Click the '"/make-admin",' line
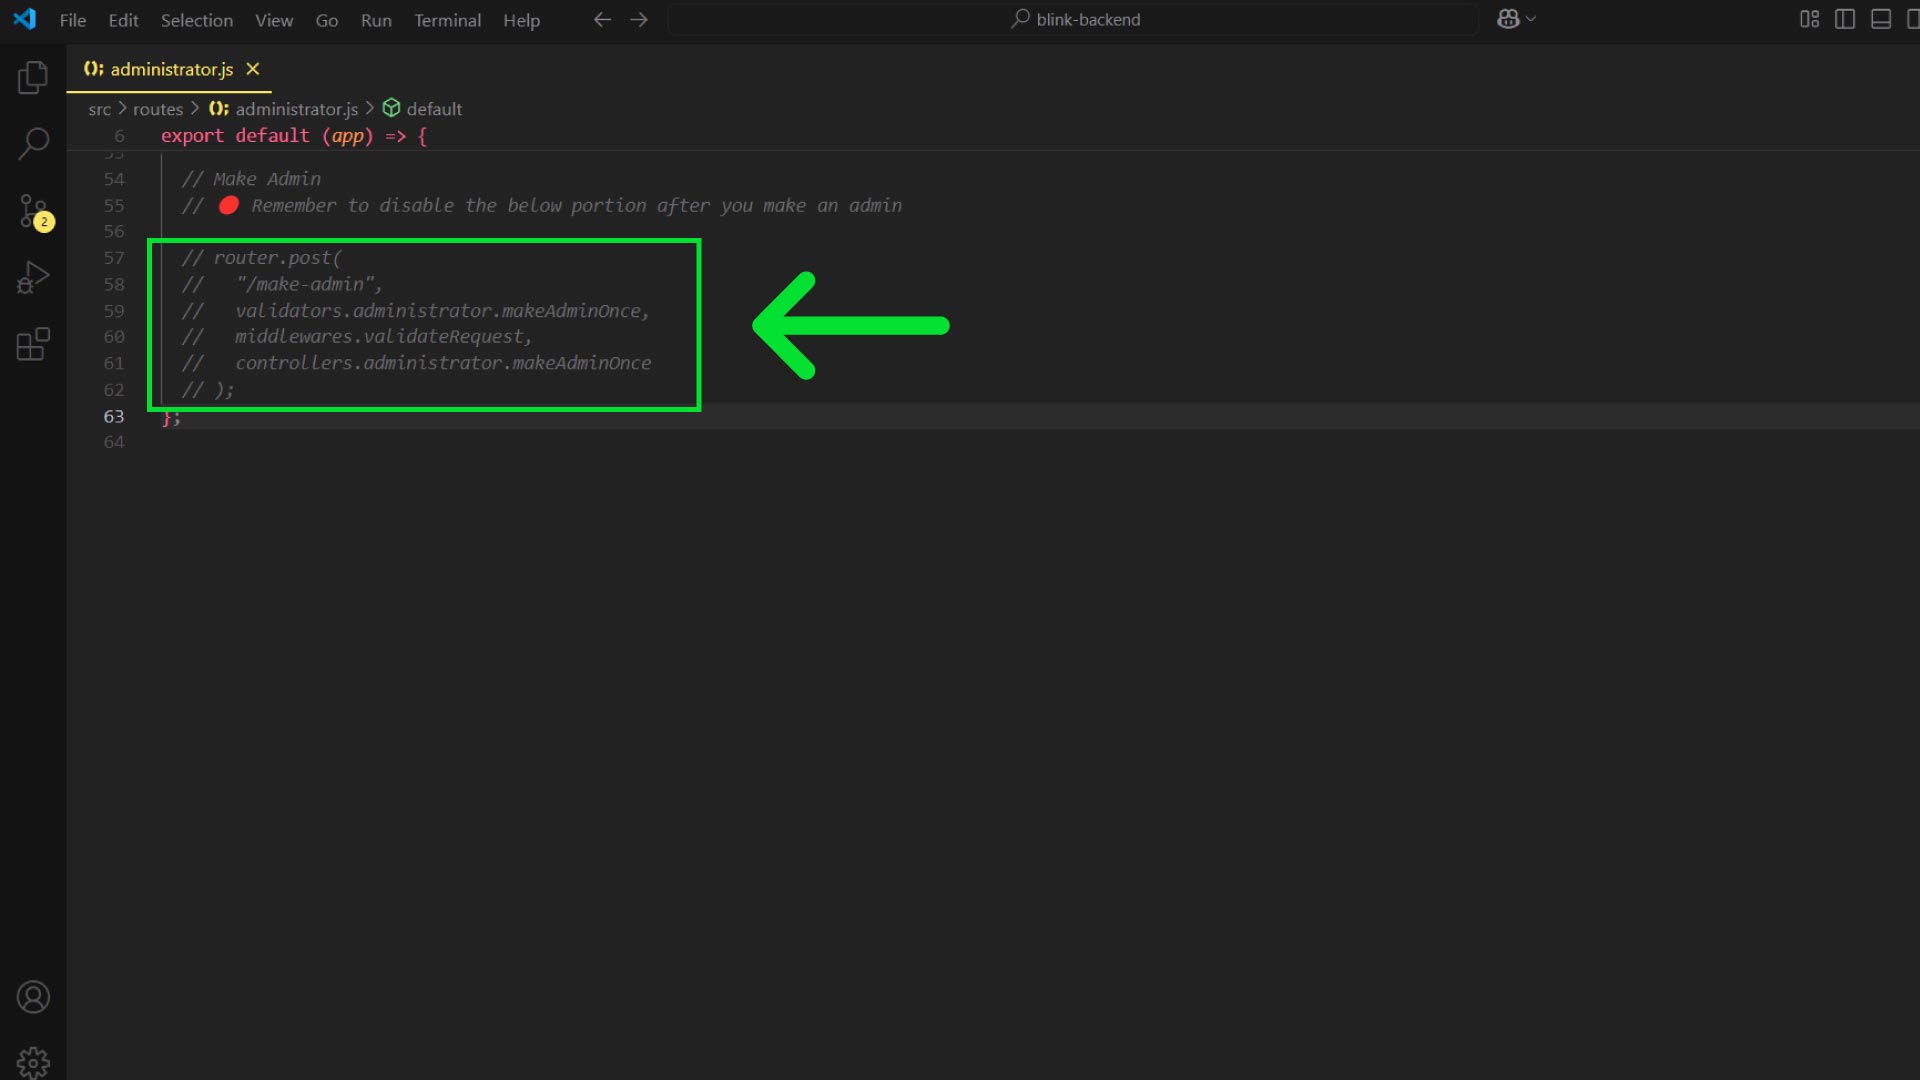This screenshot has height=1080, width=1920. click(282, 284)
